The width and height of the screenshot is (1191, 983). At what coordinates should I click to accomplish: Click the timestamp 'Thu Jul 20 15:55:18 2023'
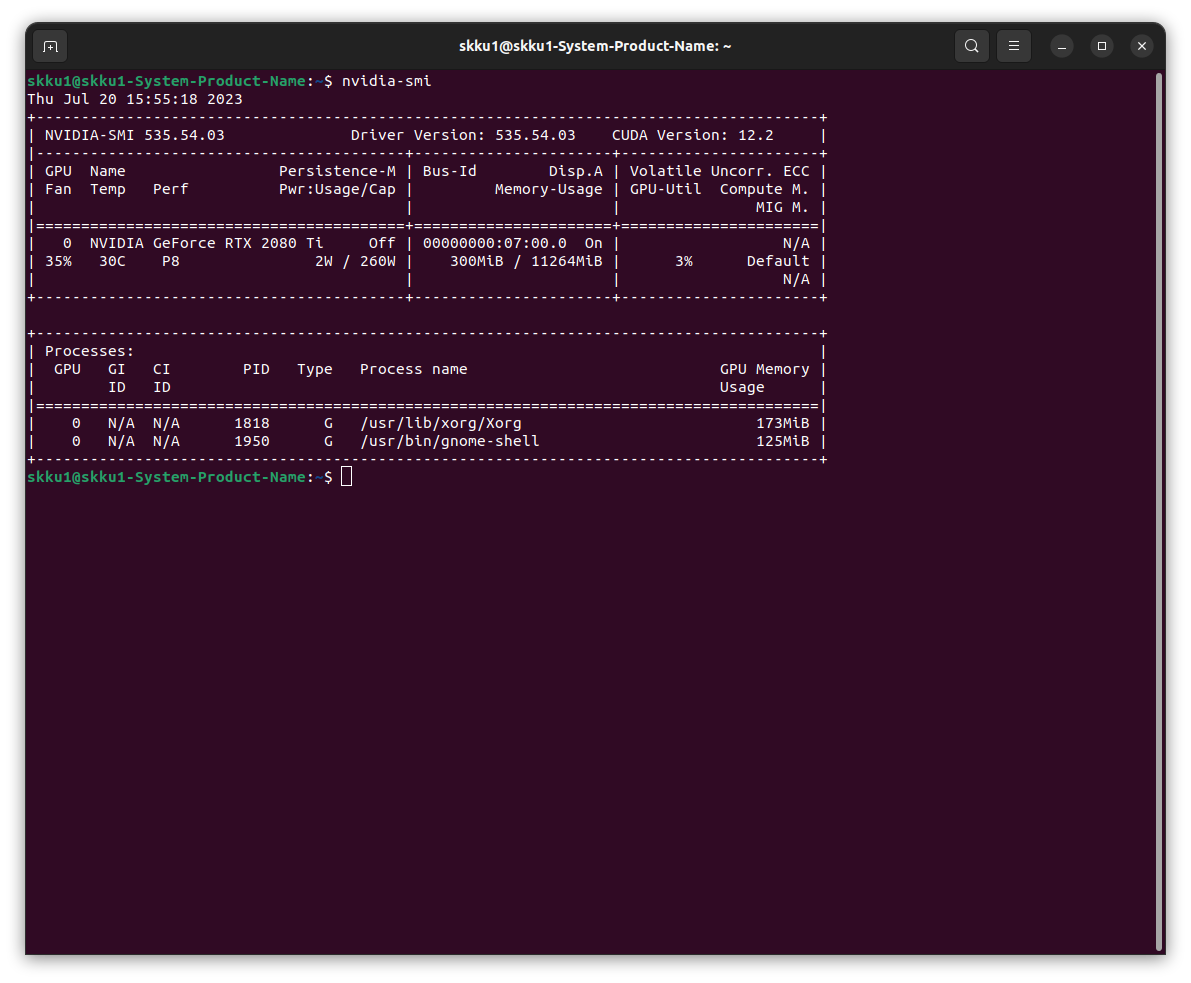(135, 99)
